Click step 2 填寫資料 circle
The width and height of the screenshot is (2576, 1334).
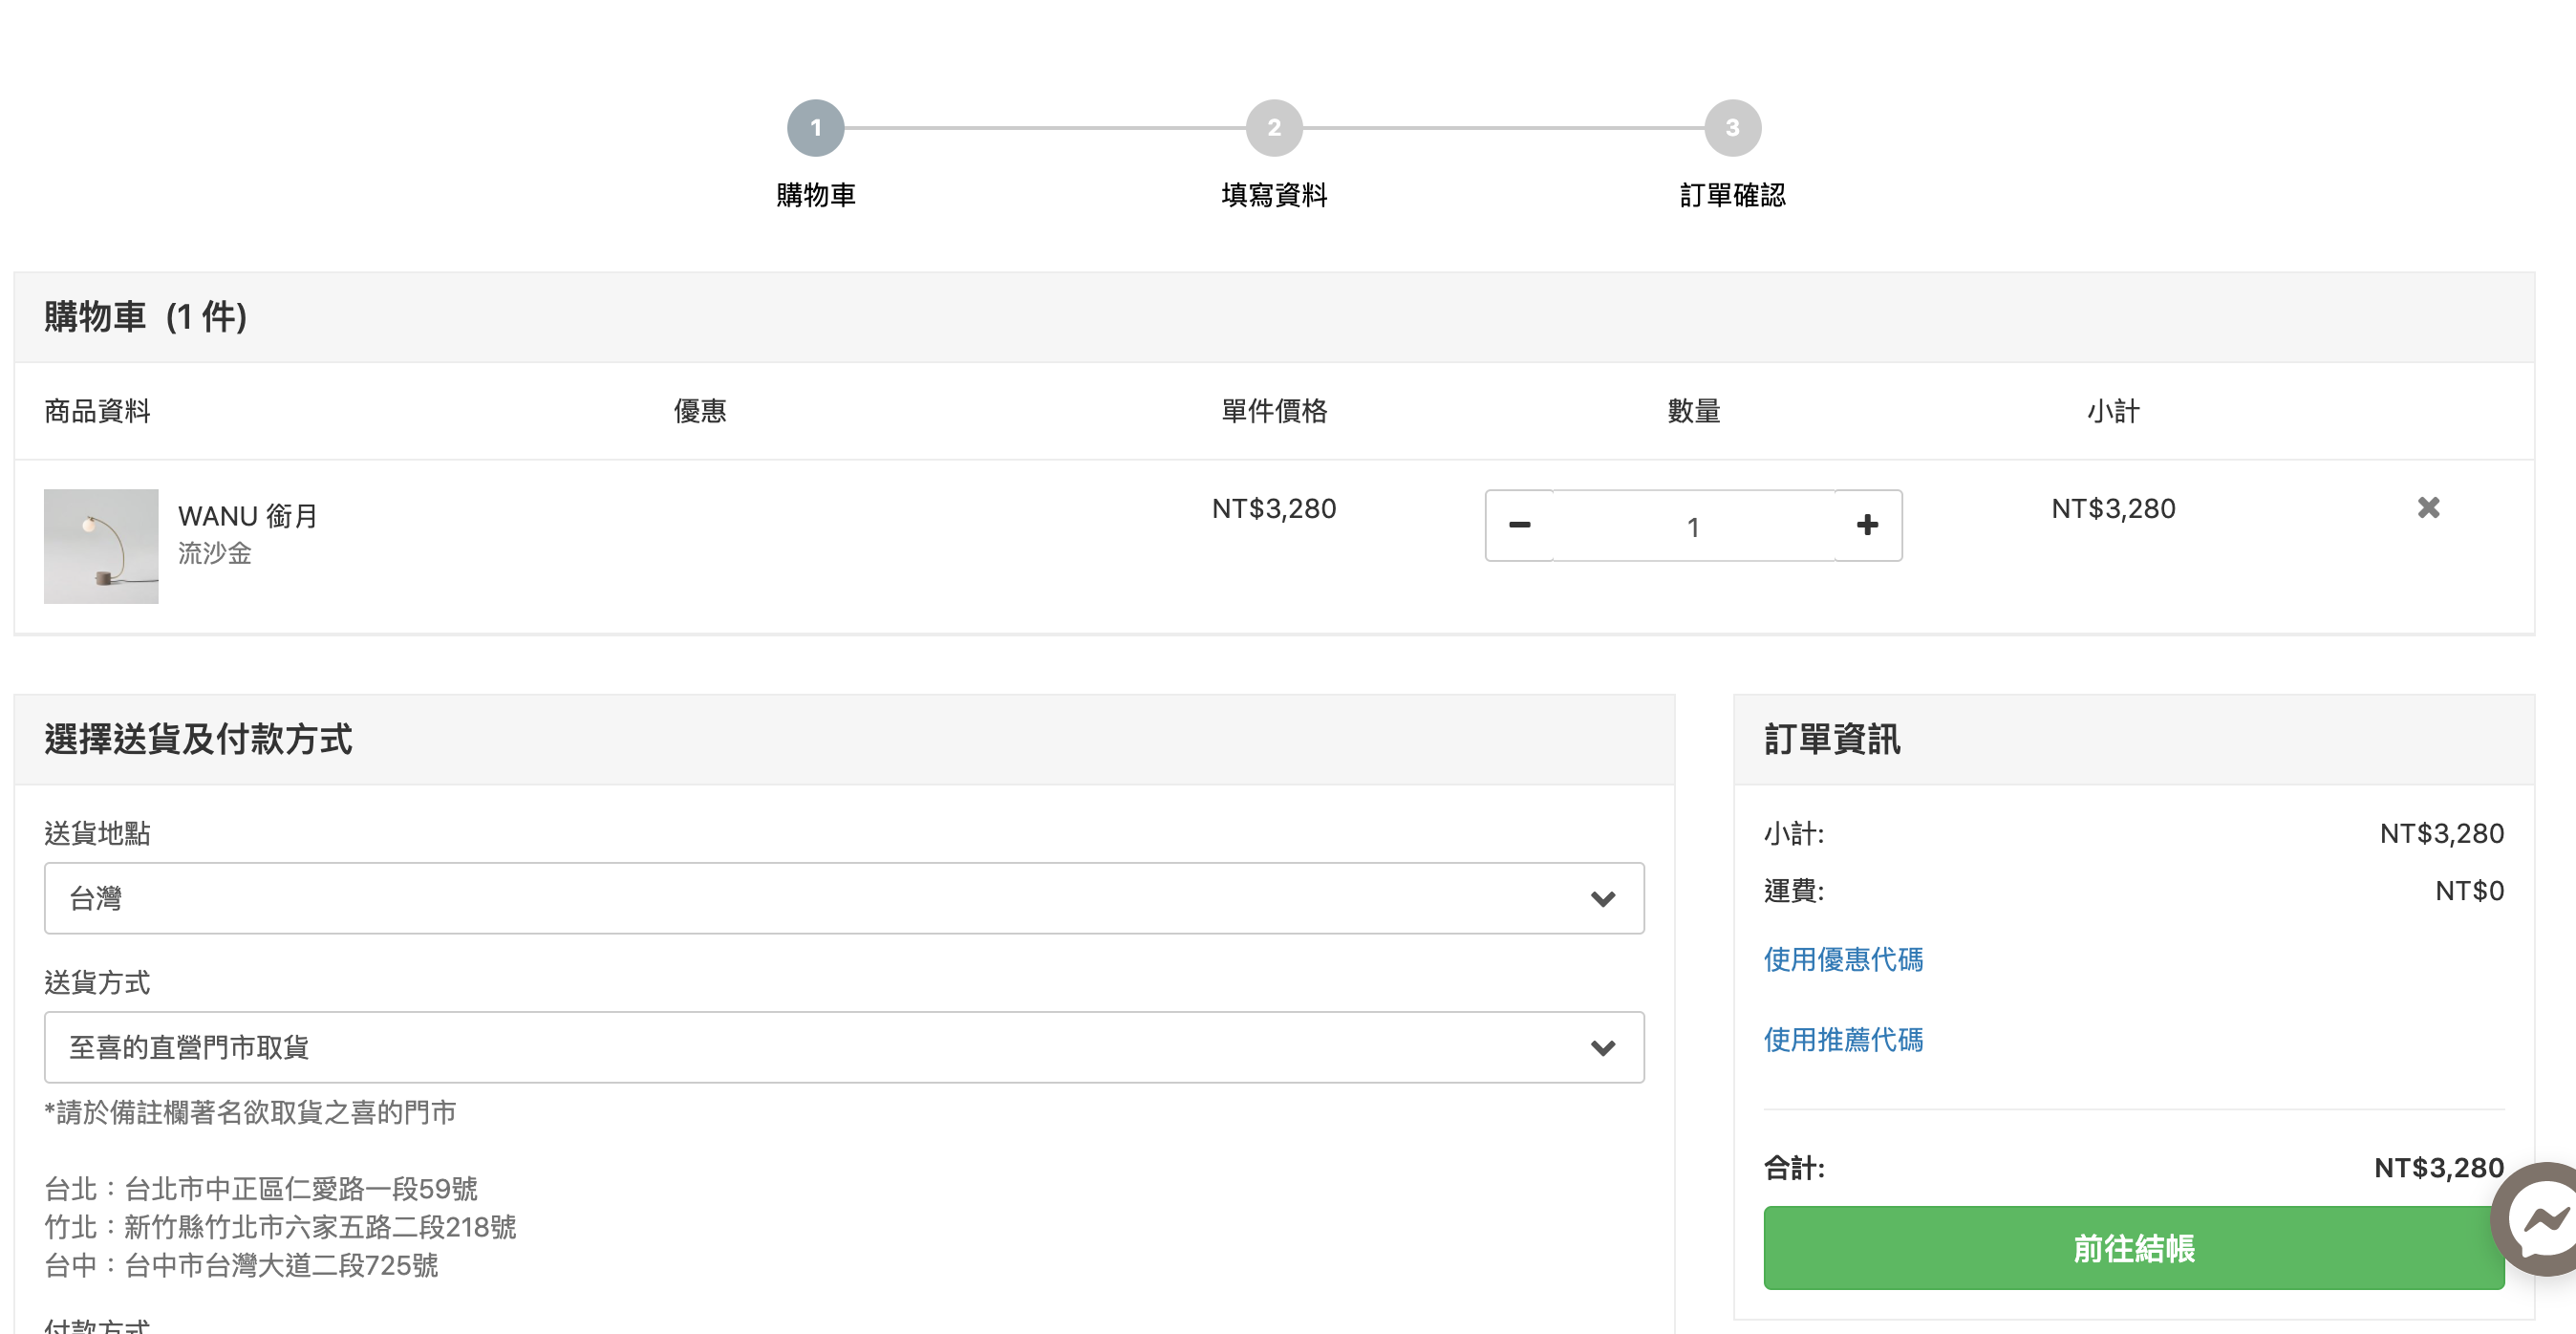[1273, 128]
